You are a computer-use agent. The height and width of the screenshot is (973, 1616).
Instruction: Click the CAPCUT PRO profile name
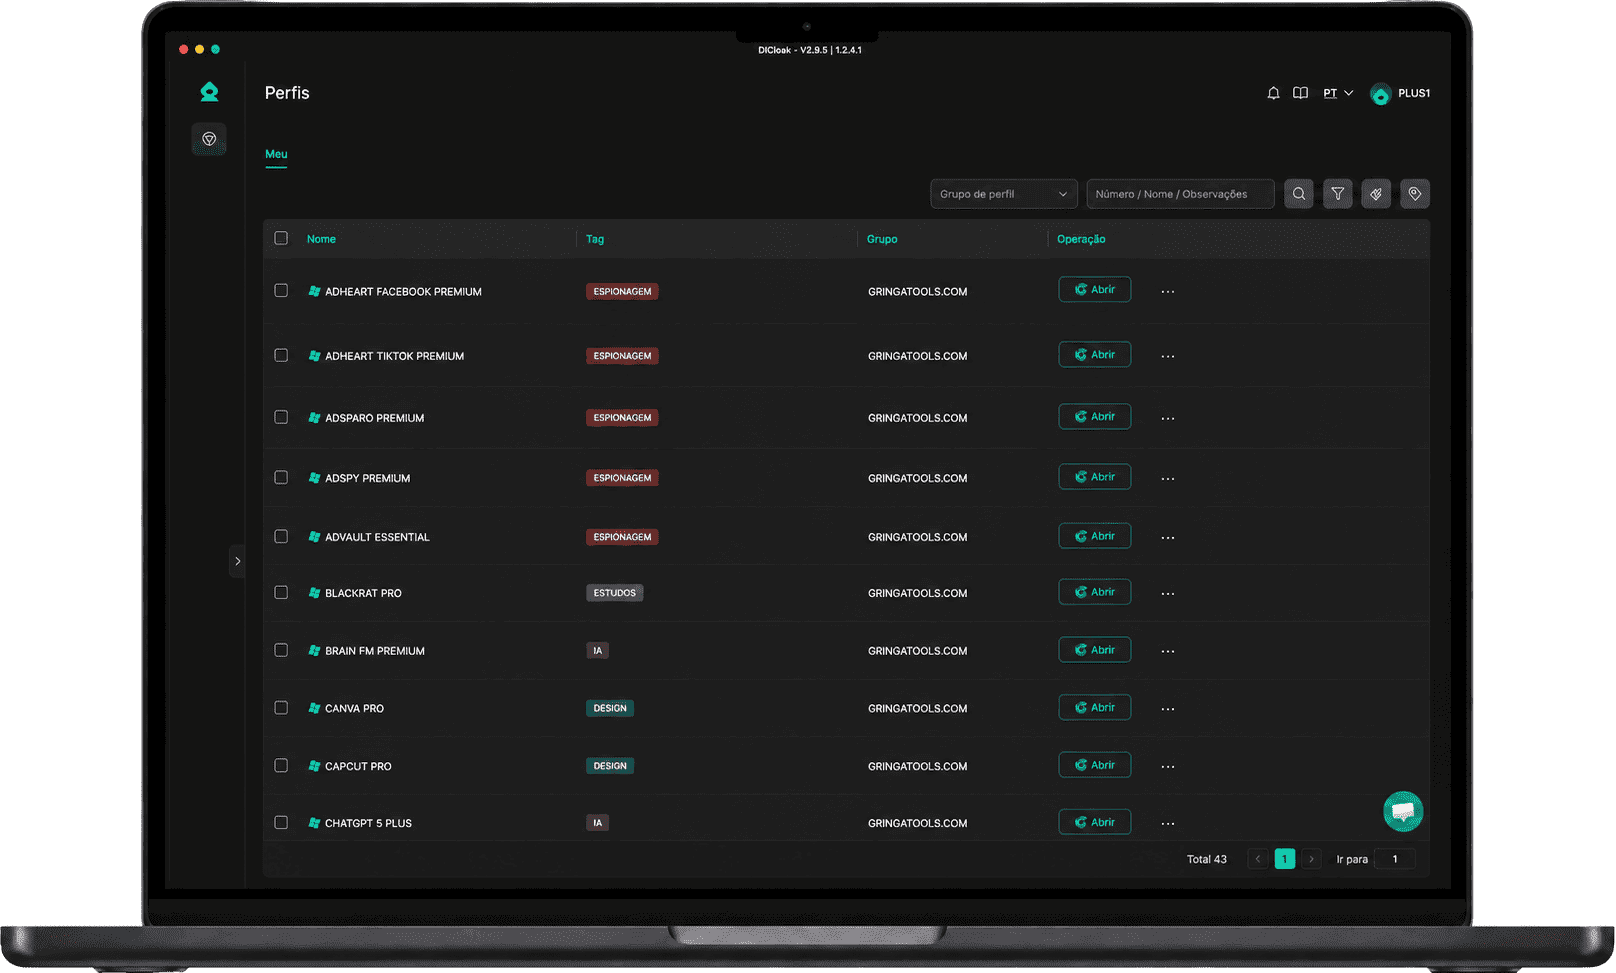(x=358, y=766)
